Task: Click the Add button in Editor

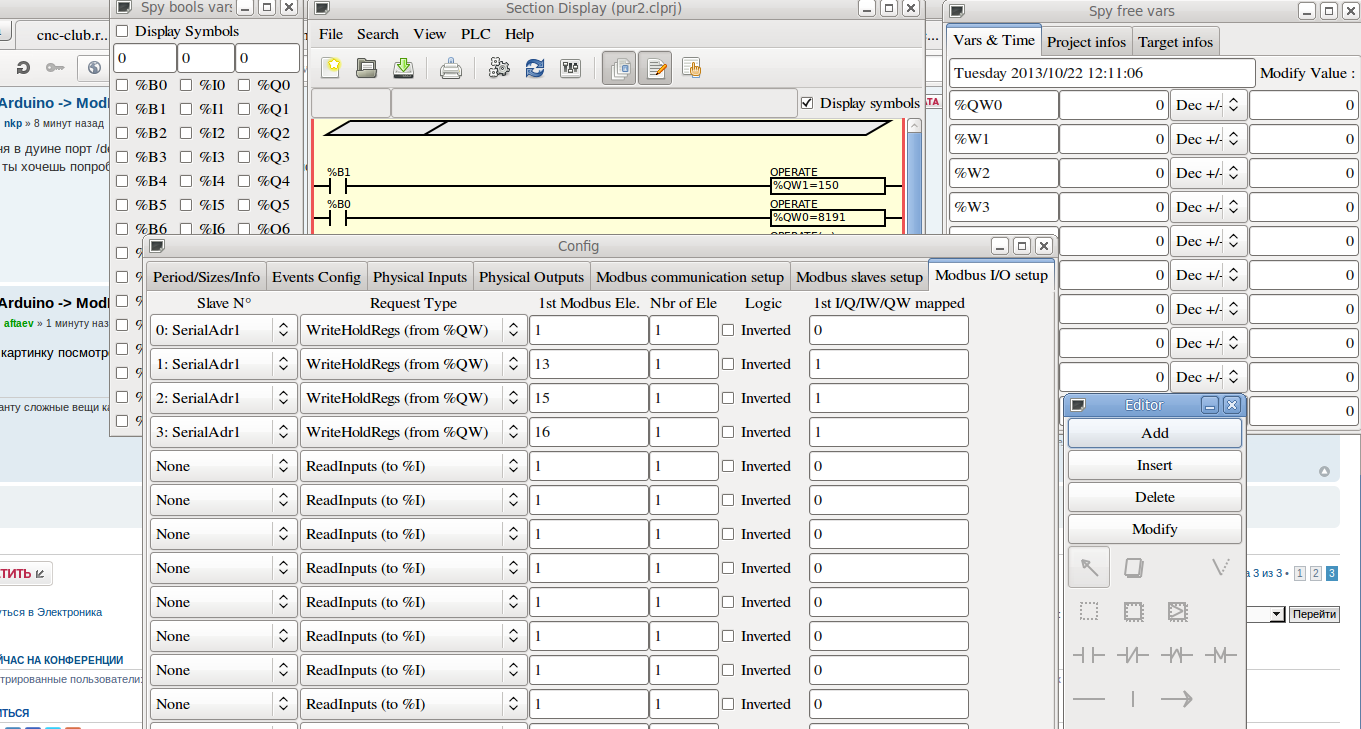Action: click(1155, 433)
